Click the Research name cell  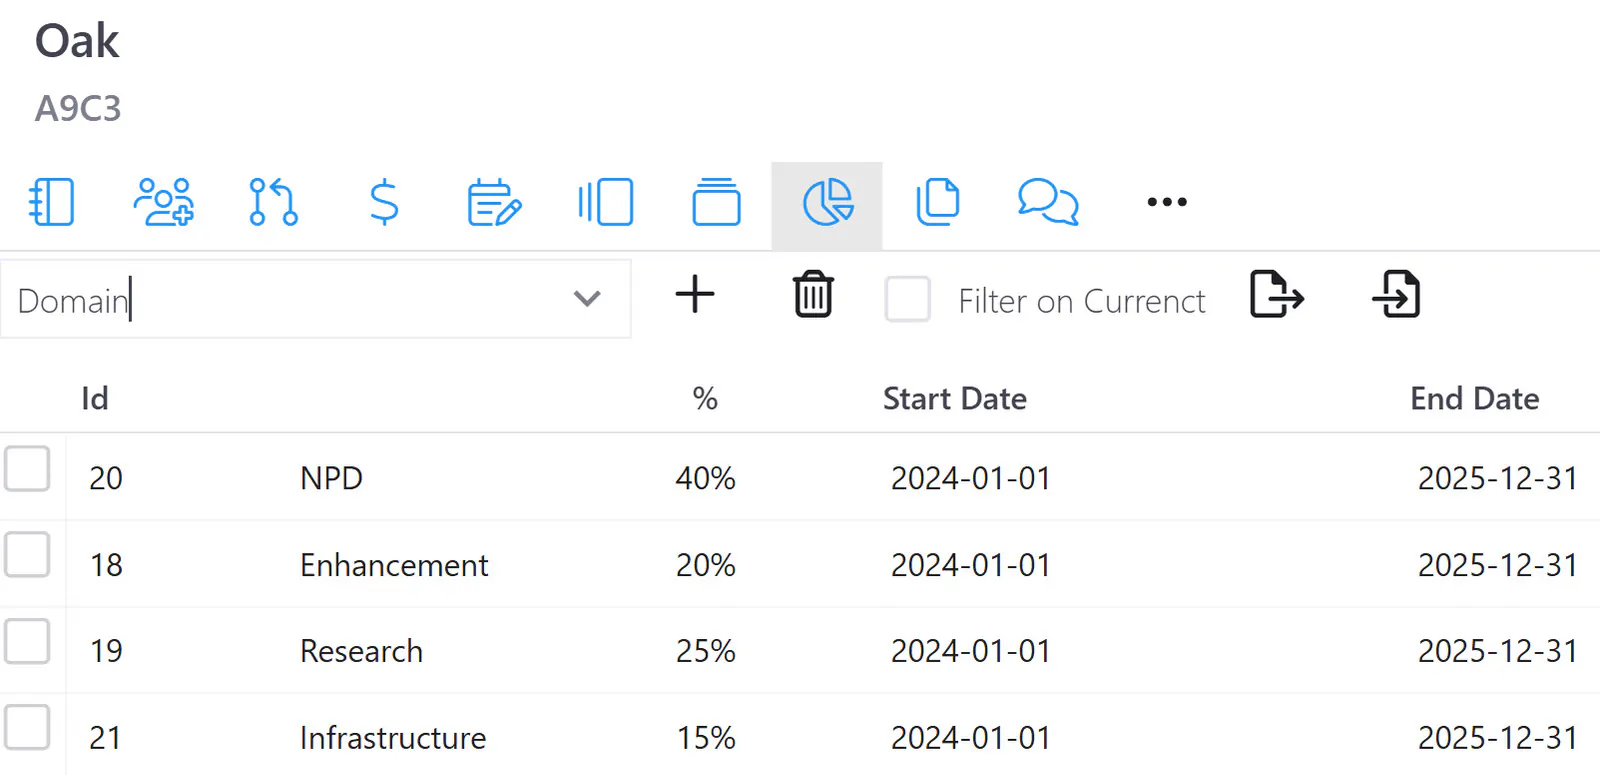click(x=361, y=651)
